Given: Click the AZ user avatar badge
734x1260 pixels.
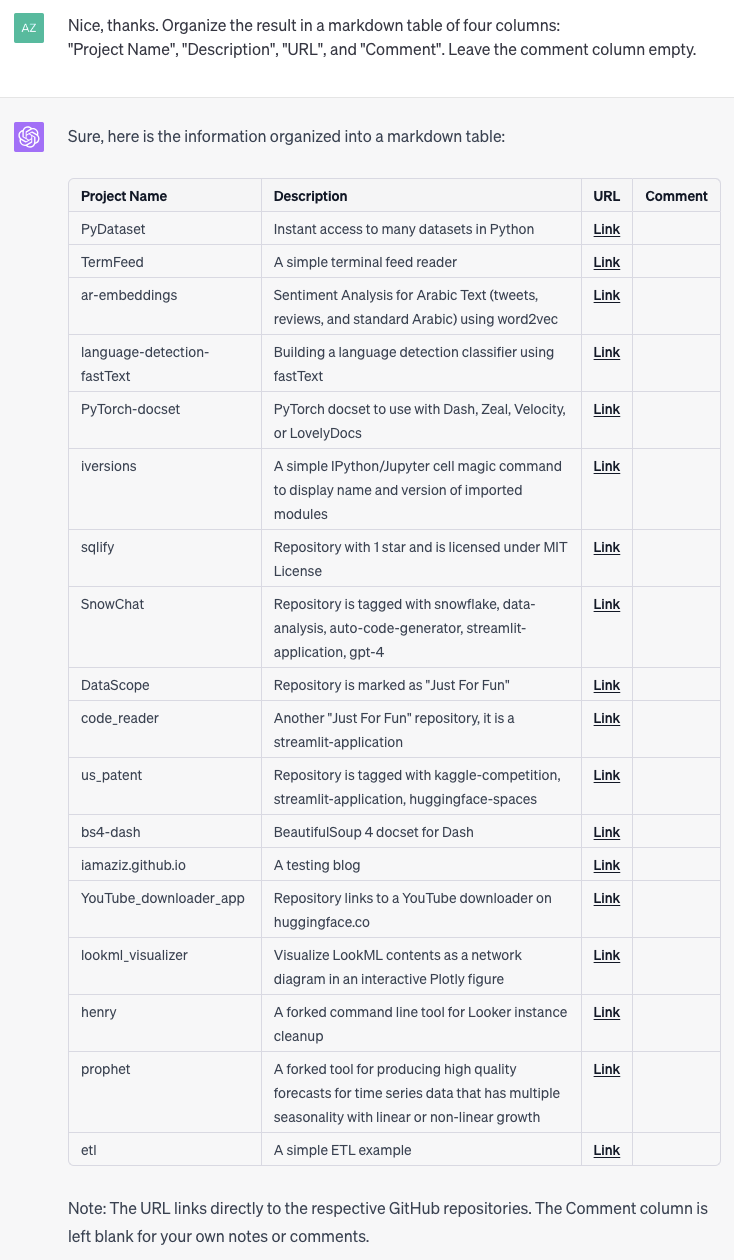Looking at the screenshot, I should 29,28.
